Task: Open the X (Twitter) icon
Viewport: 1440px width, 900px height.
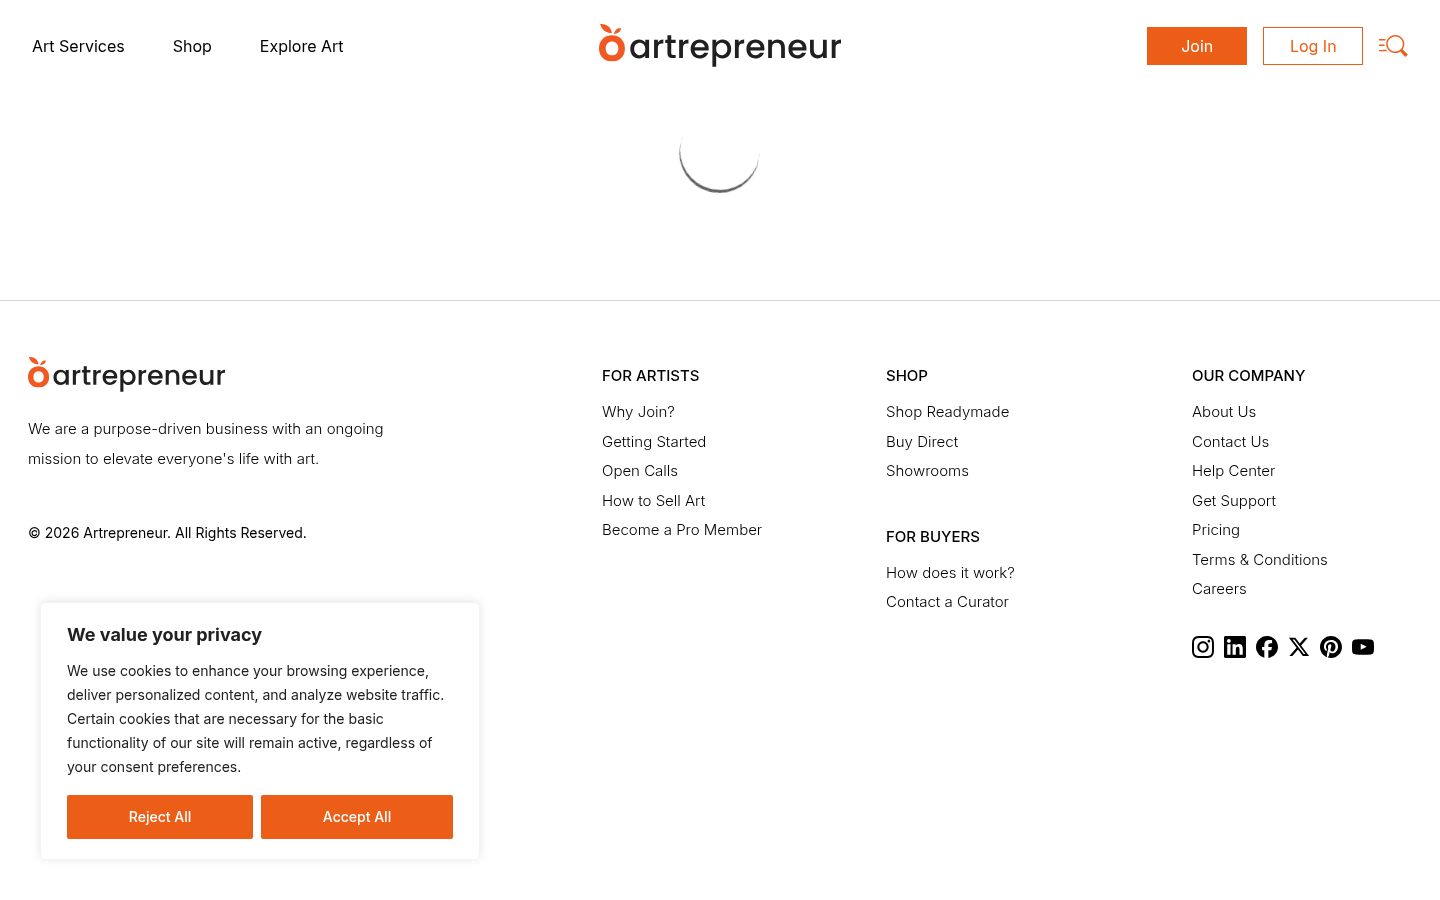Action: click(x=1299, y=647)
